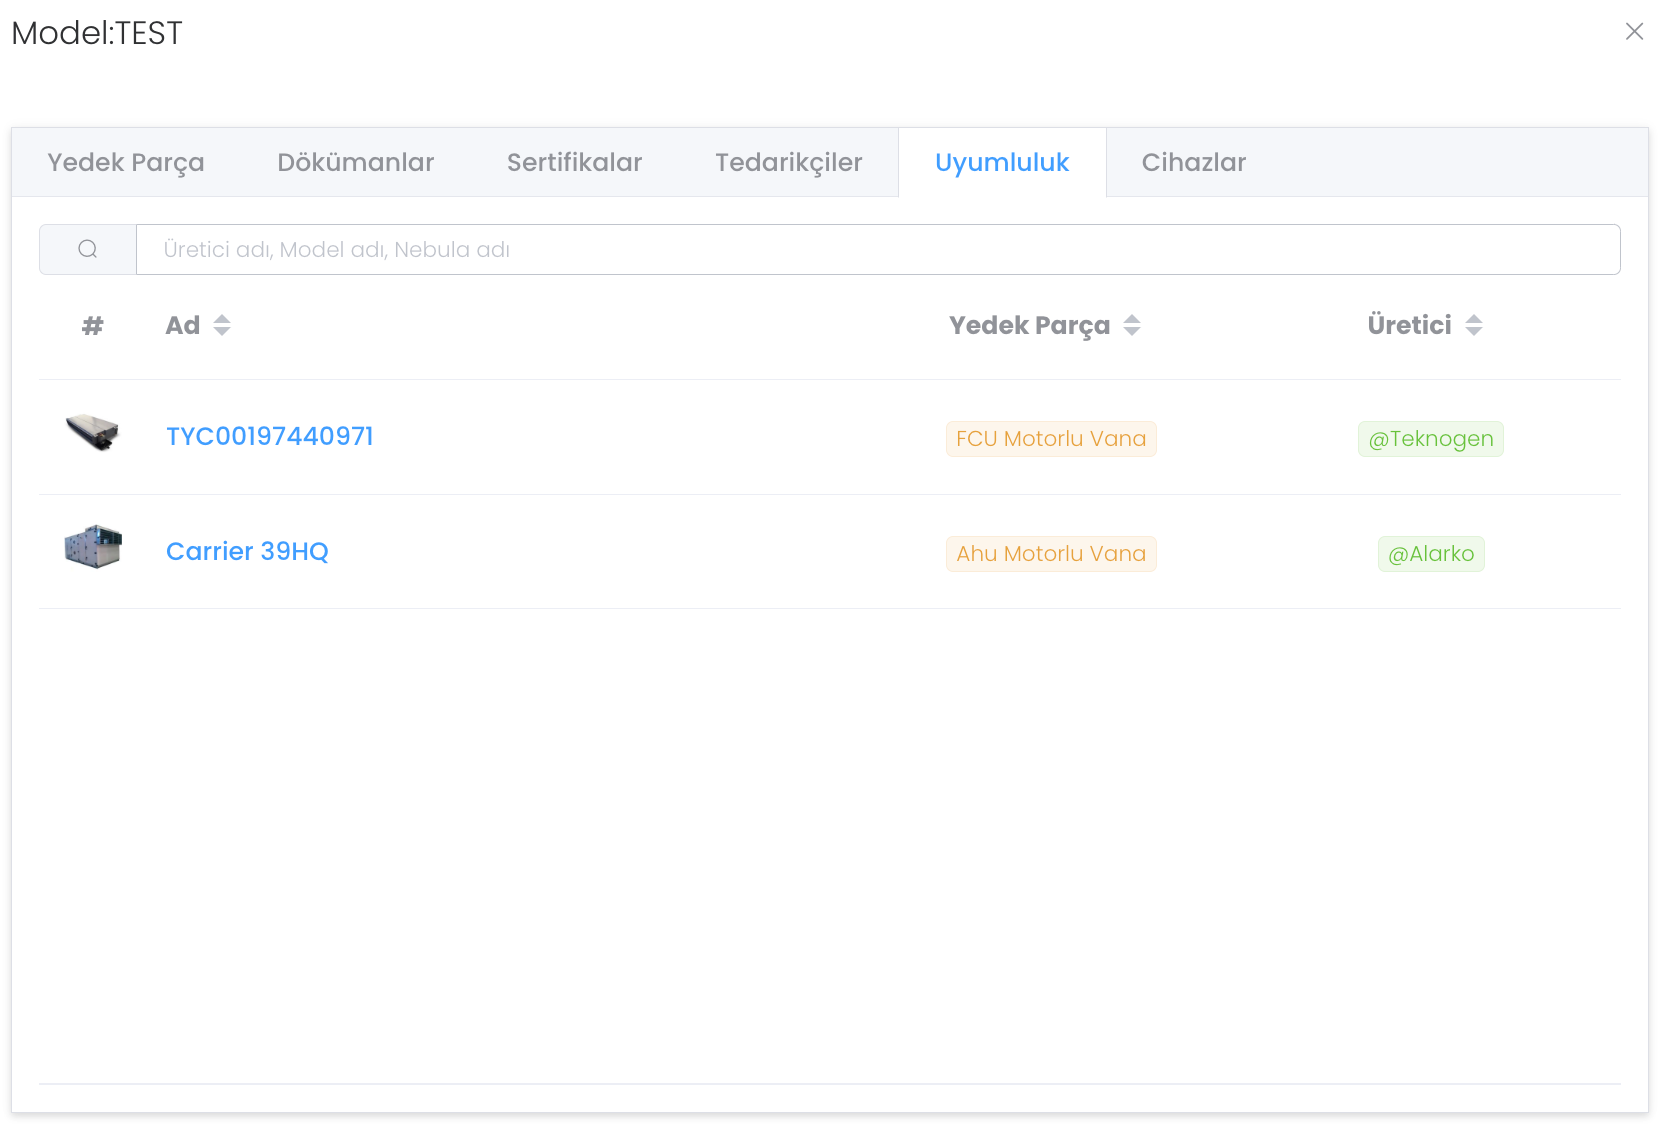The image size is (1658, 1132).
Task: Open the TYC00197440971 device thumbnail
Action: (x=92, y=433)
